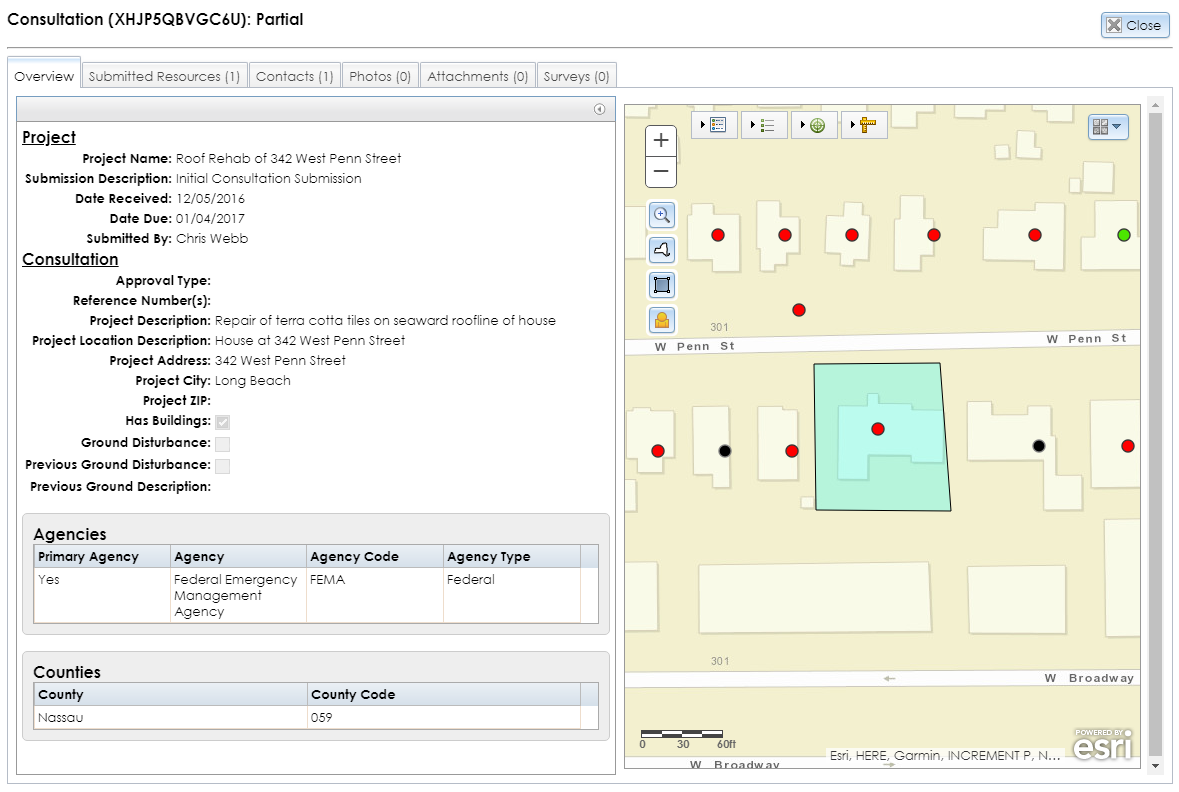Click the New York state extent icon
The width and height of the screenshot is (1179, 792).
[x=661, y=249]
